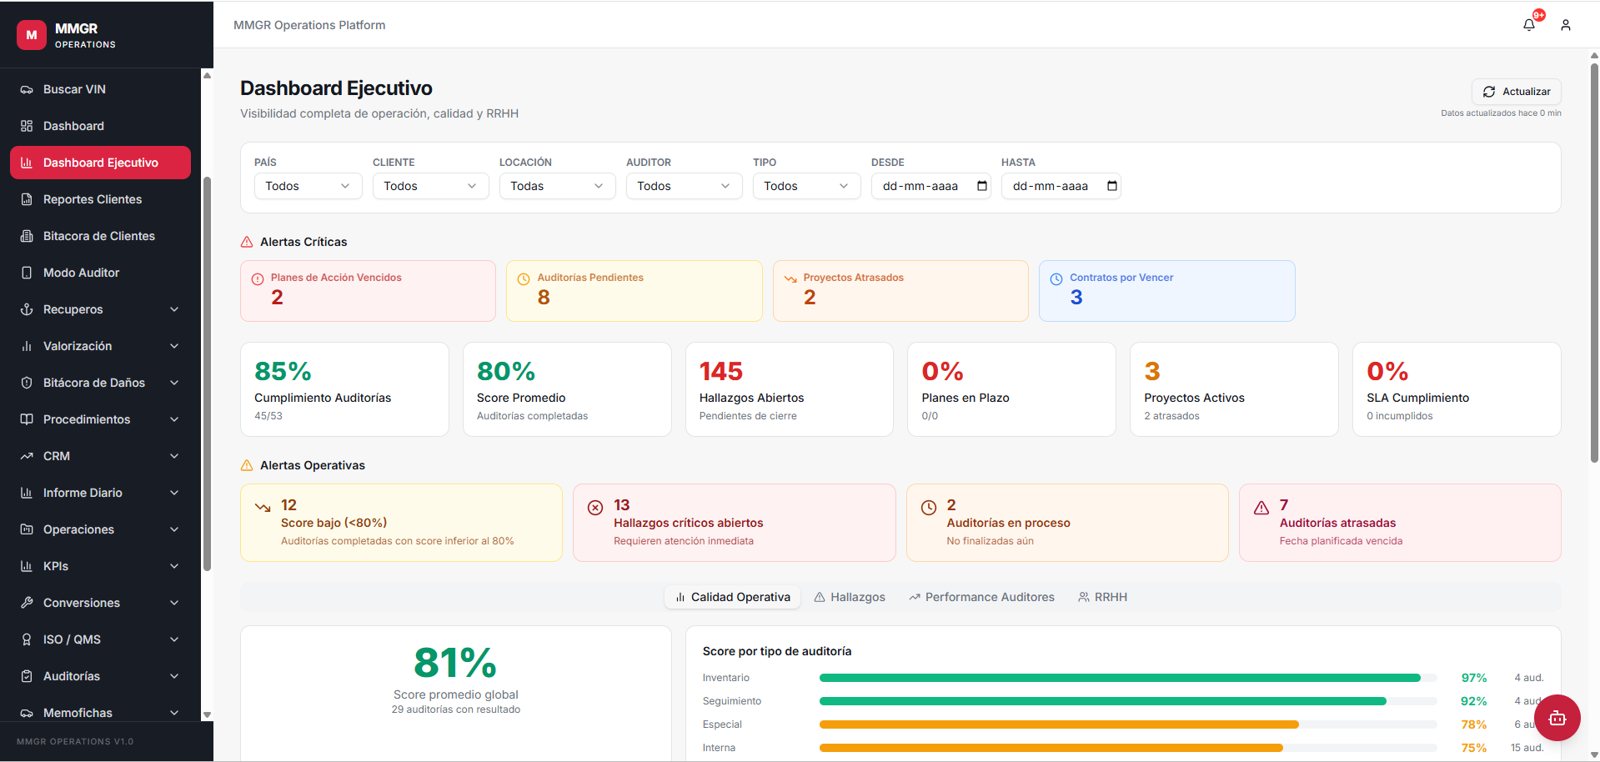Click the Hasta date input field

(1061, 186)
